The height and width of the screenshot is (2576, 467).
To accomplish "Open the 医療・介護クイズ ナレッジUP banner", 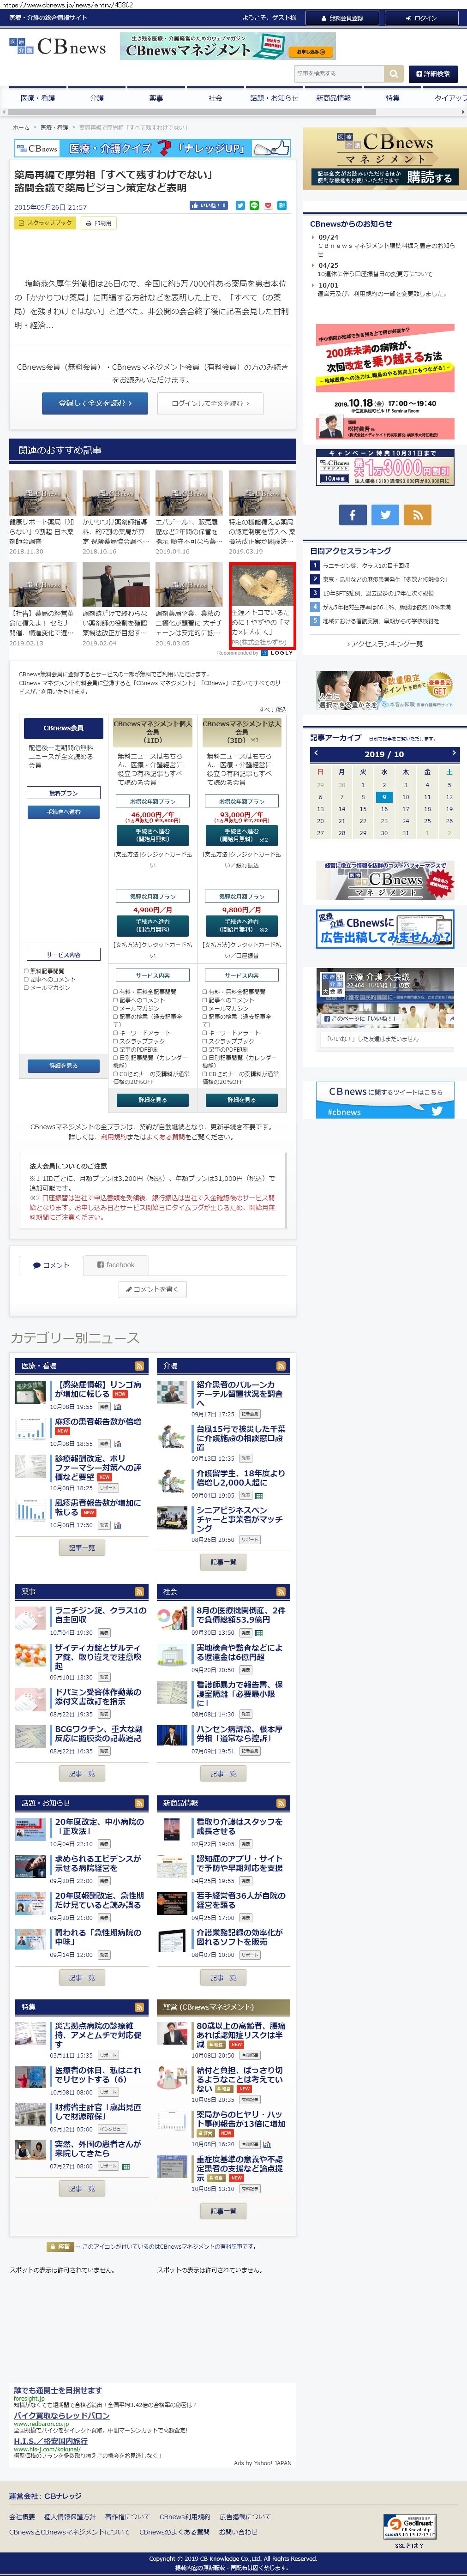I will point(153,148).
